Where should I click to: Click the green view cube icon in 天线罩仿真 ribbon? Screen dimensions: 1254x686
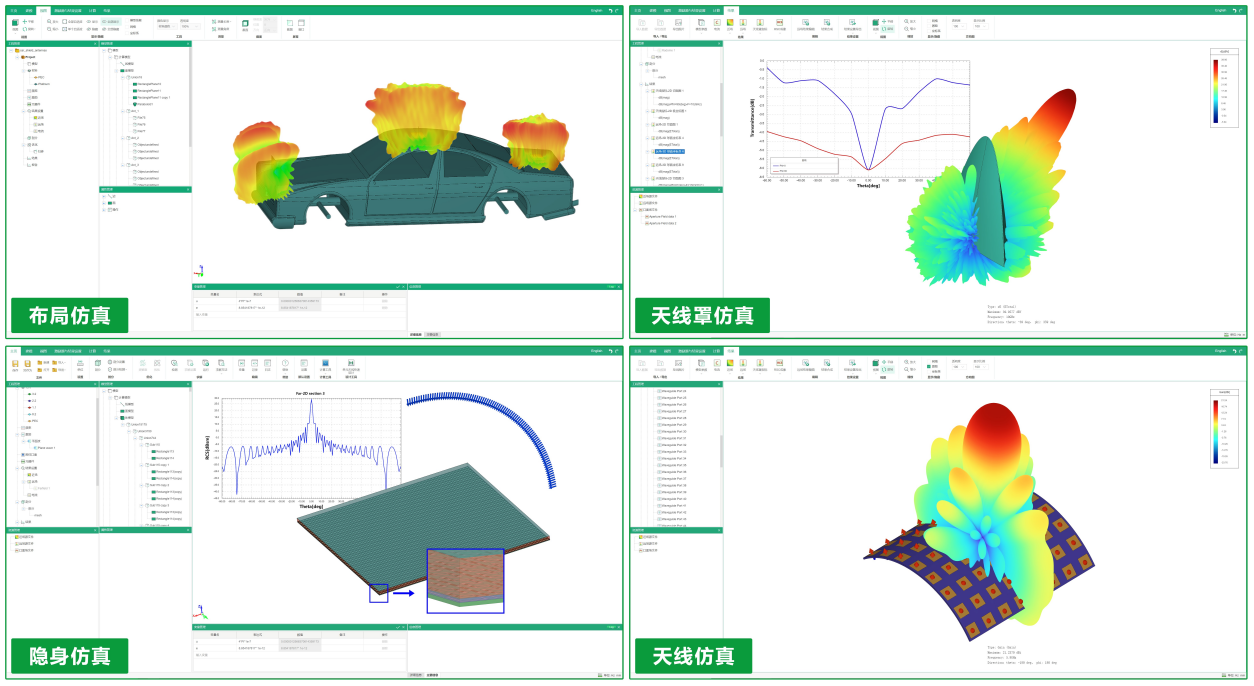pyautogui.click(x=875, y=22)
